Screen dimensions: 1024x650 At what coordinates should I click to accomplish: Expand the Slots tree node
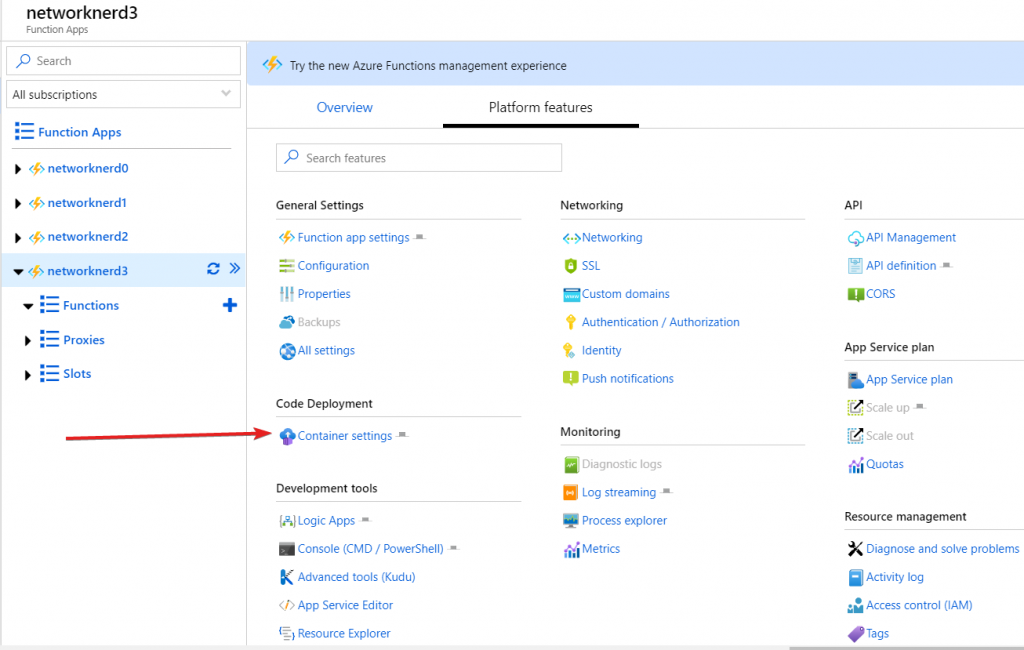(x=27, y=375)
